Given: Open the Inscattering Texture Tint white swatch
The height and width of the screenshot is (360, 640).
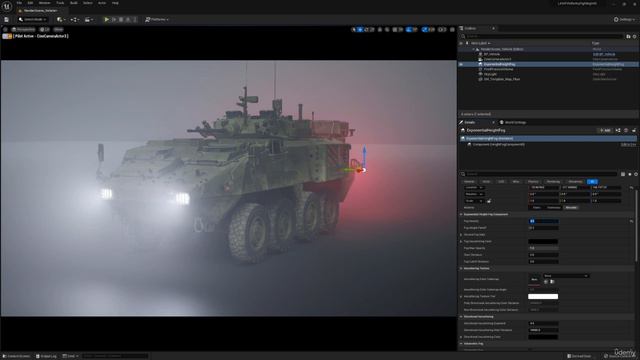Looking at the screenshot, I should [543, 296].
